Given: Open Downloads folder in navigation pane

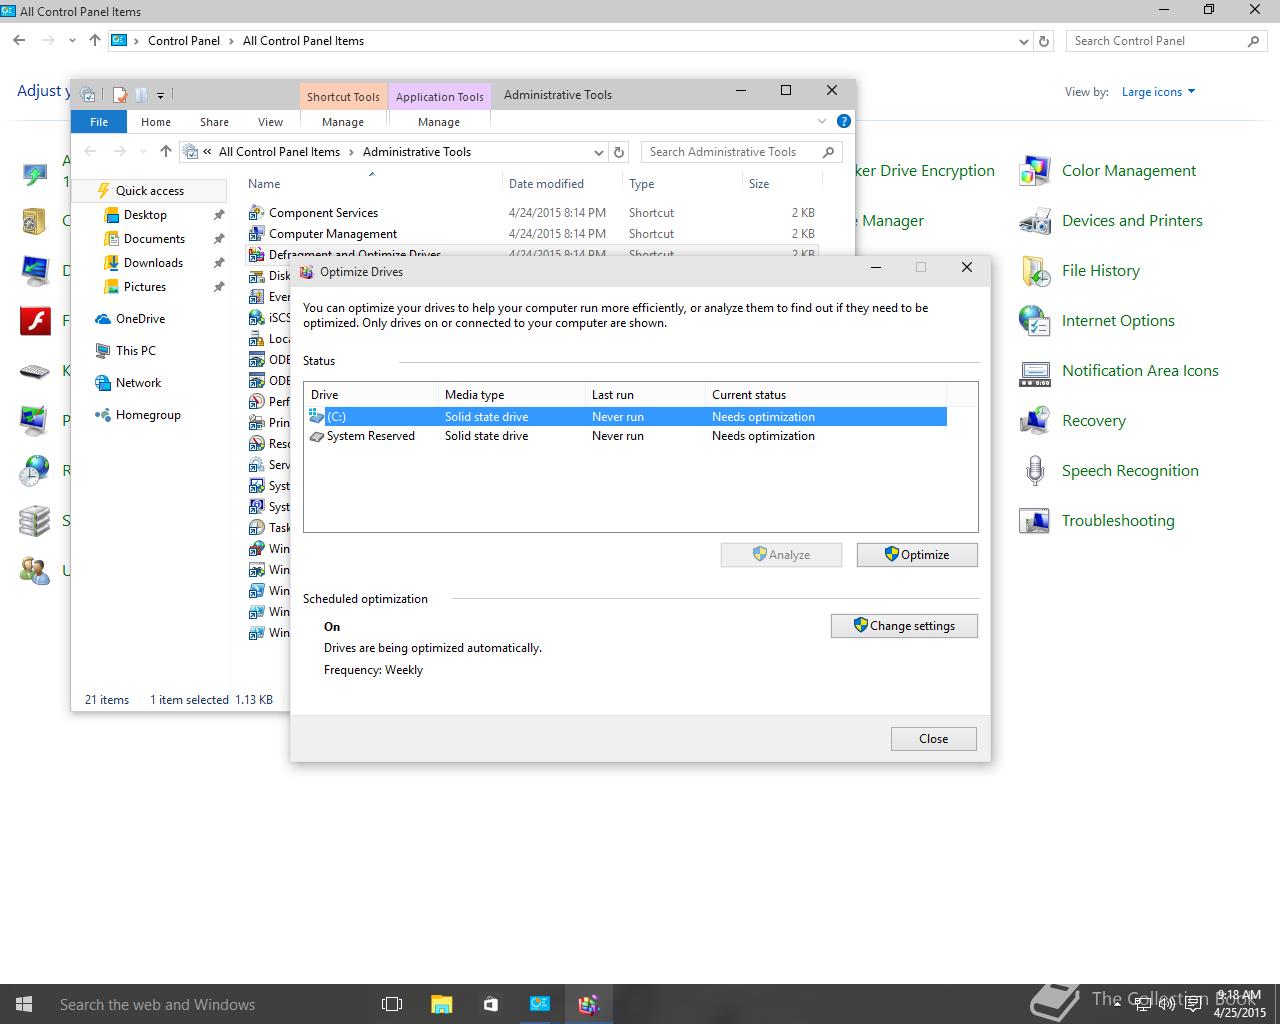Looking at the screenshot, I should (153, 263).
